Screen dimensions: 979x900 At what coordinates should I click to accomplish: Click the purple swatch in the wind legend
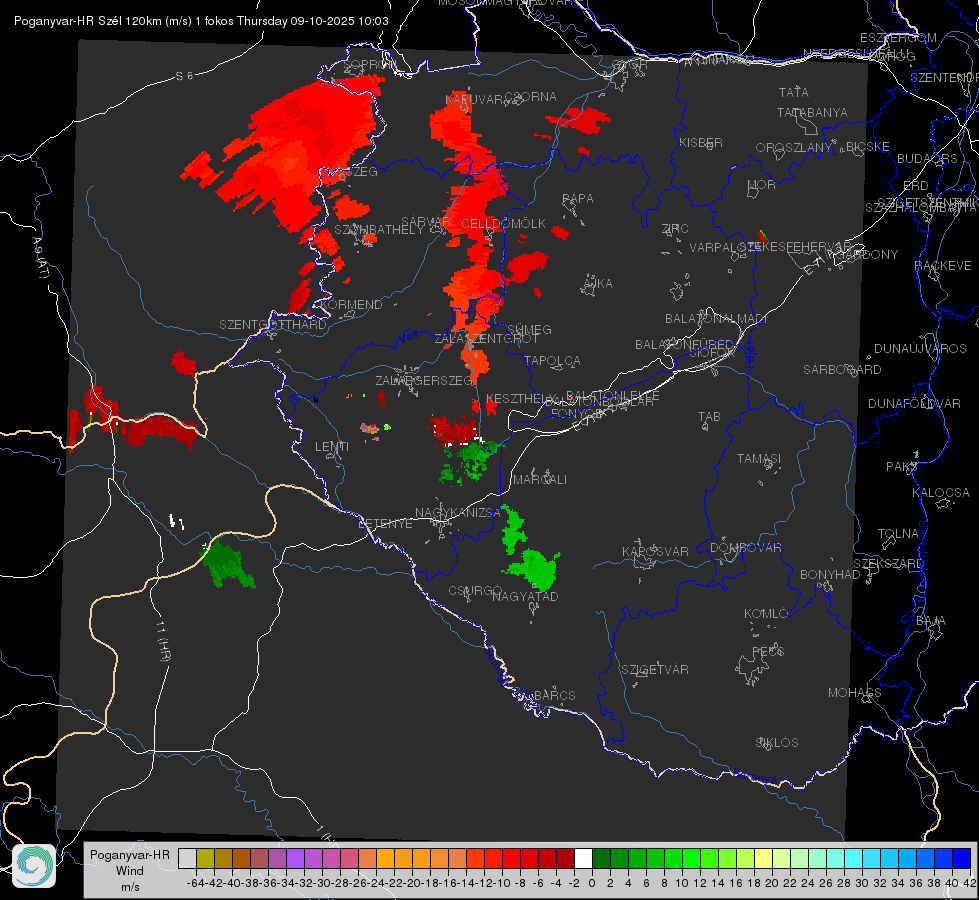pos(295,858)
